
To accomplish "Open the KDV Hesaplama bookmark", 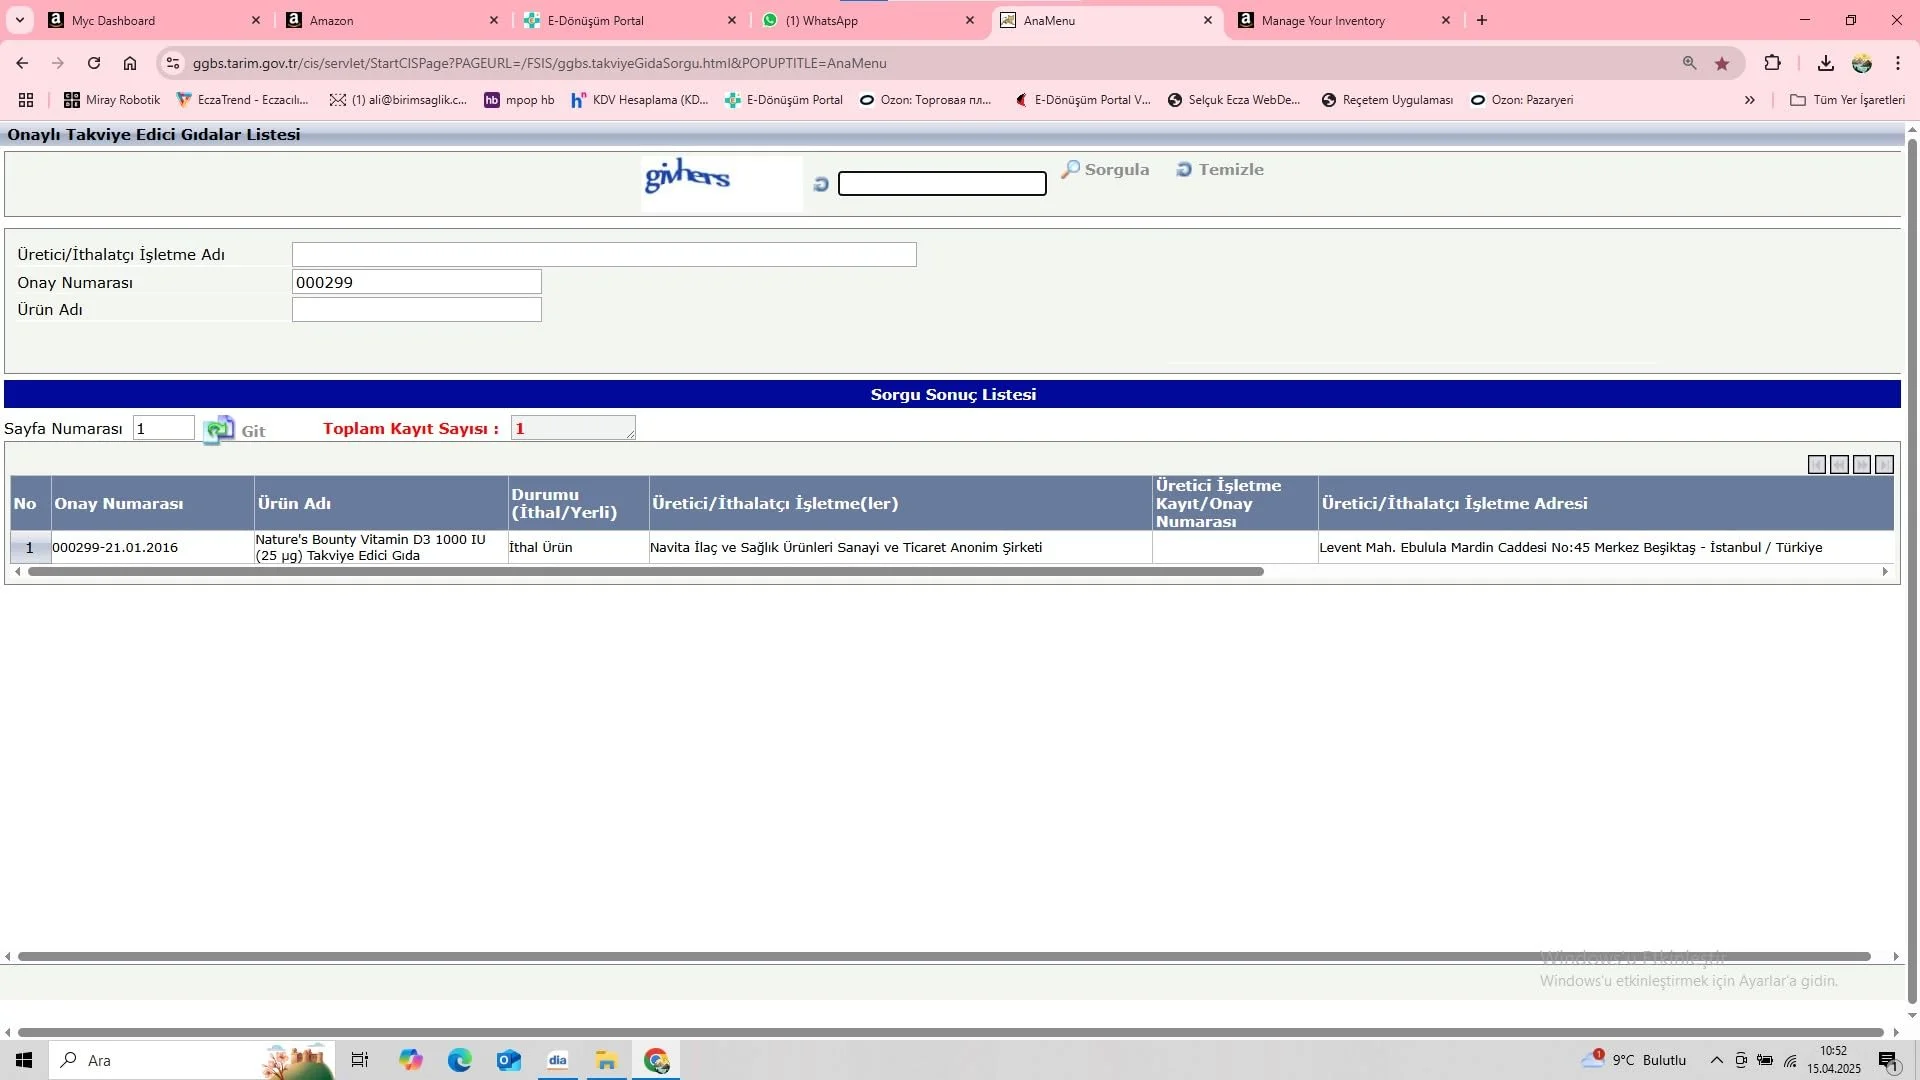I will coord(640,100).
